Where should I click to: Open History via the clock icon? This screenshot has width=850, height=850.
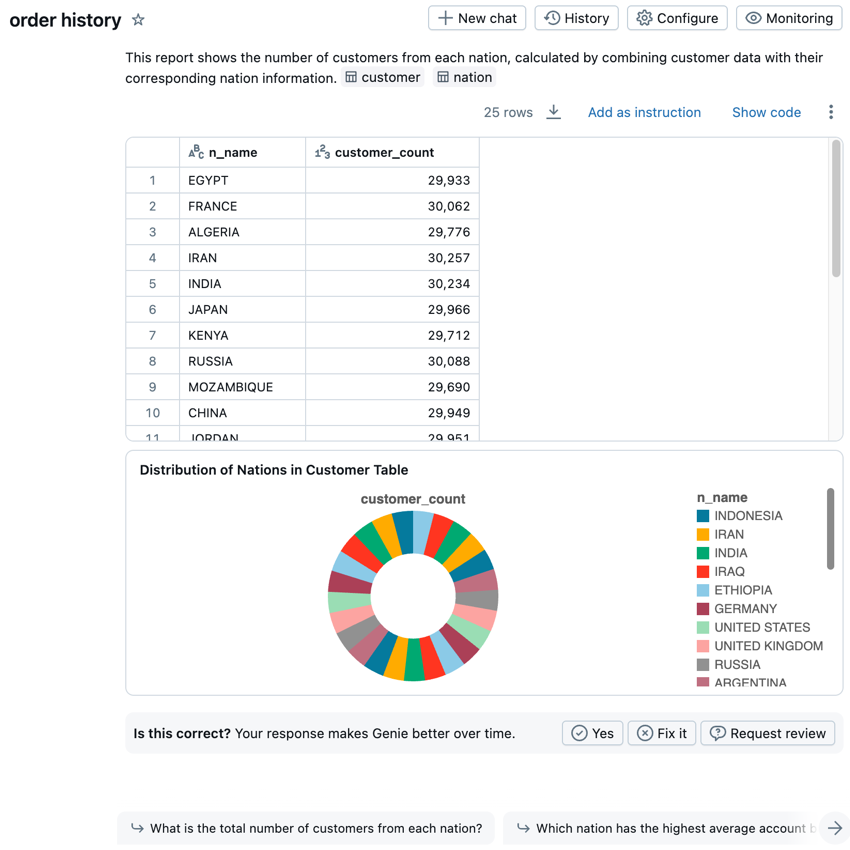[x=553, y=18]
